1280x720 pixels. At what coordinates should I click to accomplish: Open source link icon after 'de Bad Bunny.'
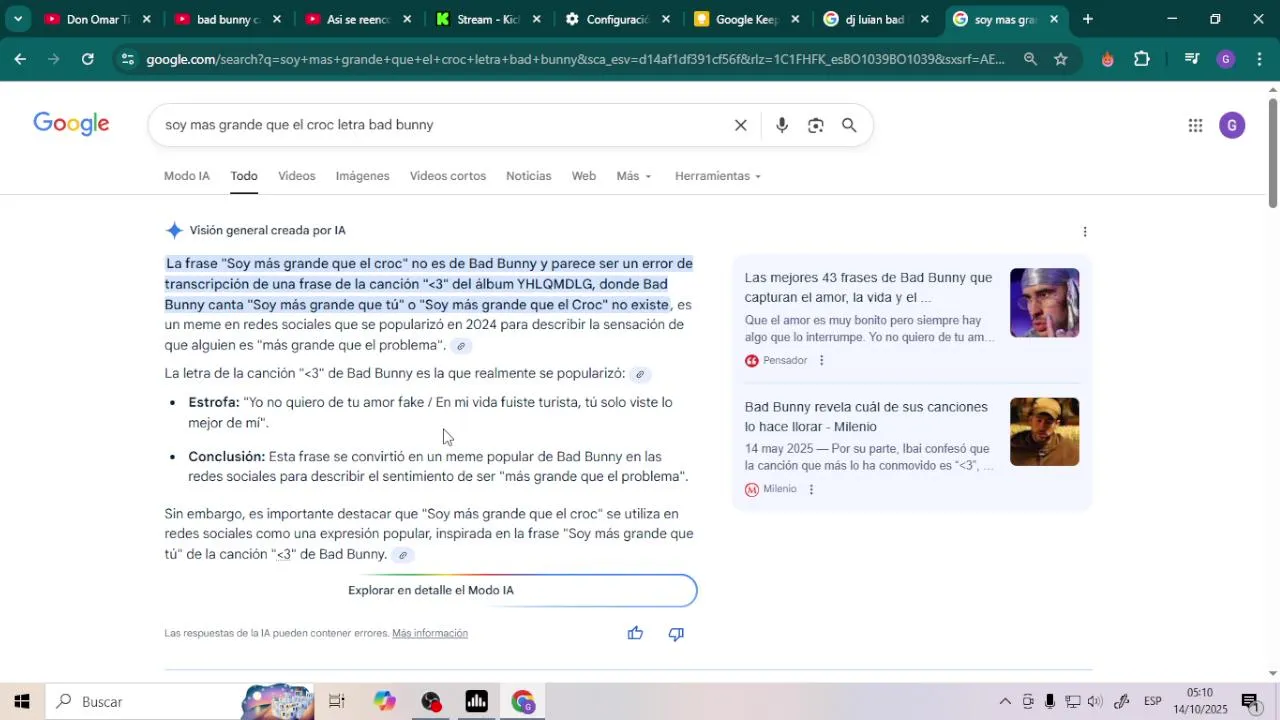(403, 555)
